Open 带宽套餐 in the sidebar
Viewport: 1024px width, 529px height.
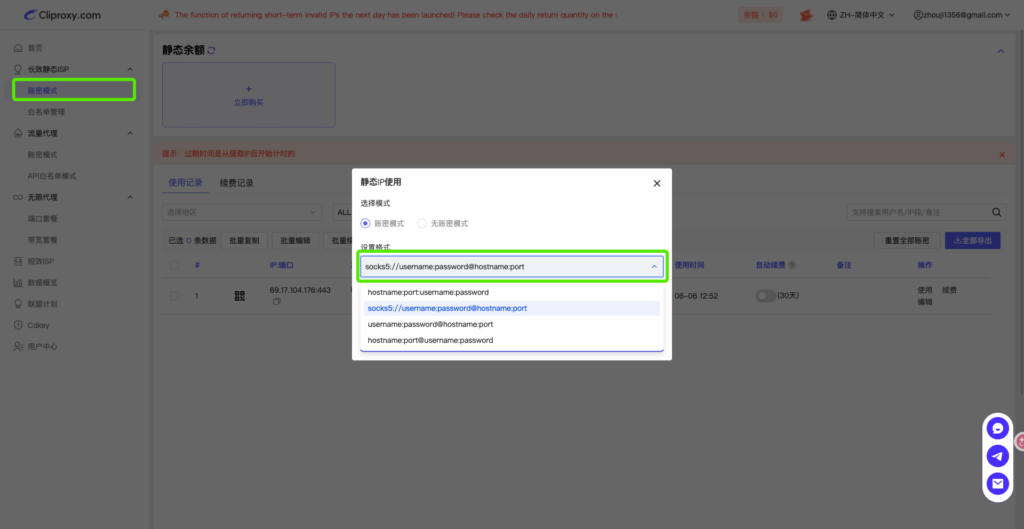pos(42,240)
